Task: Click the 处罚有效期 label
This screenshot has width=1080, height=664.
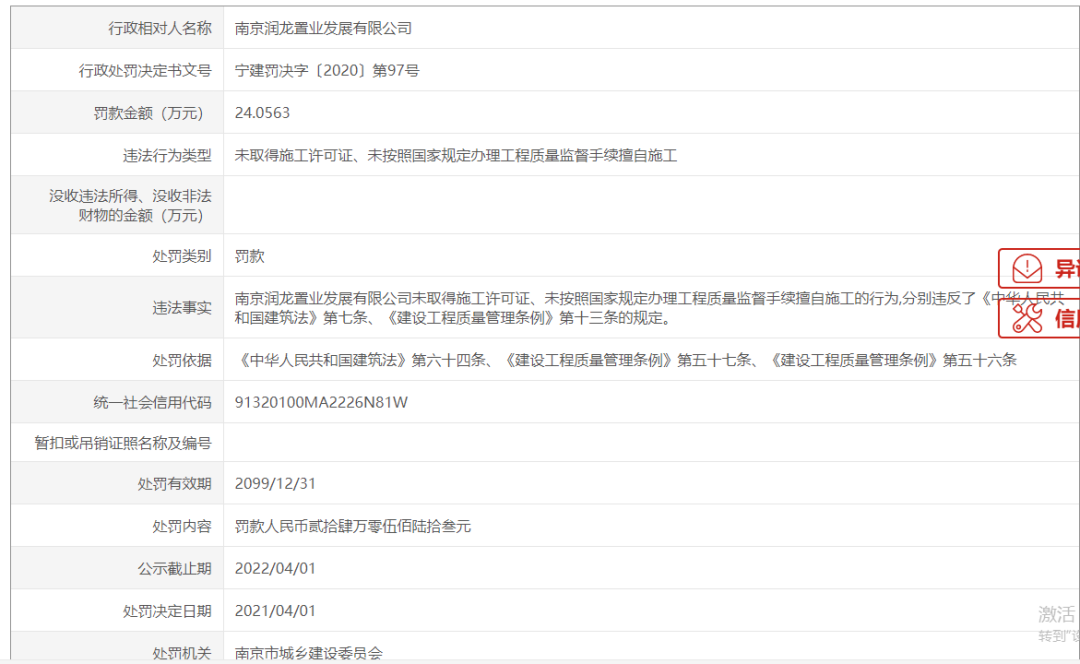Action: coord(174,484)
